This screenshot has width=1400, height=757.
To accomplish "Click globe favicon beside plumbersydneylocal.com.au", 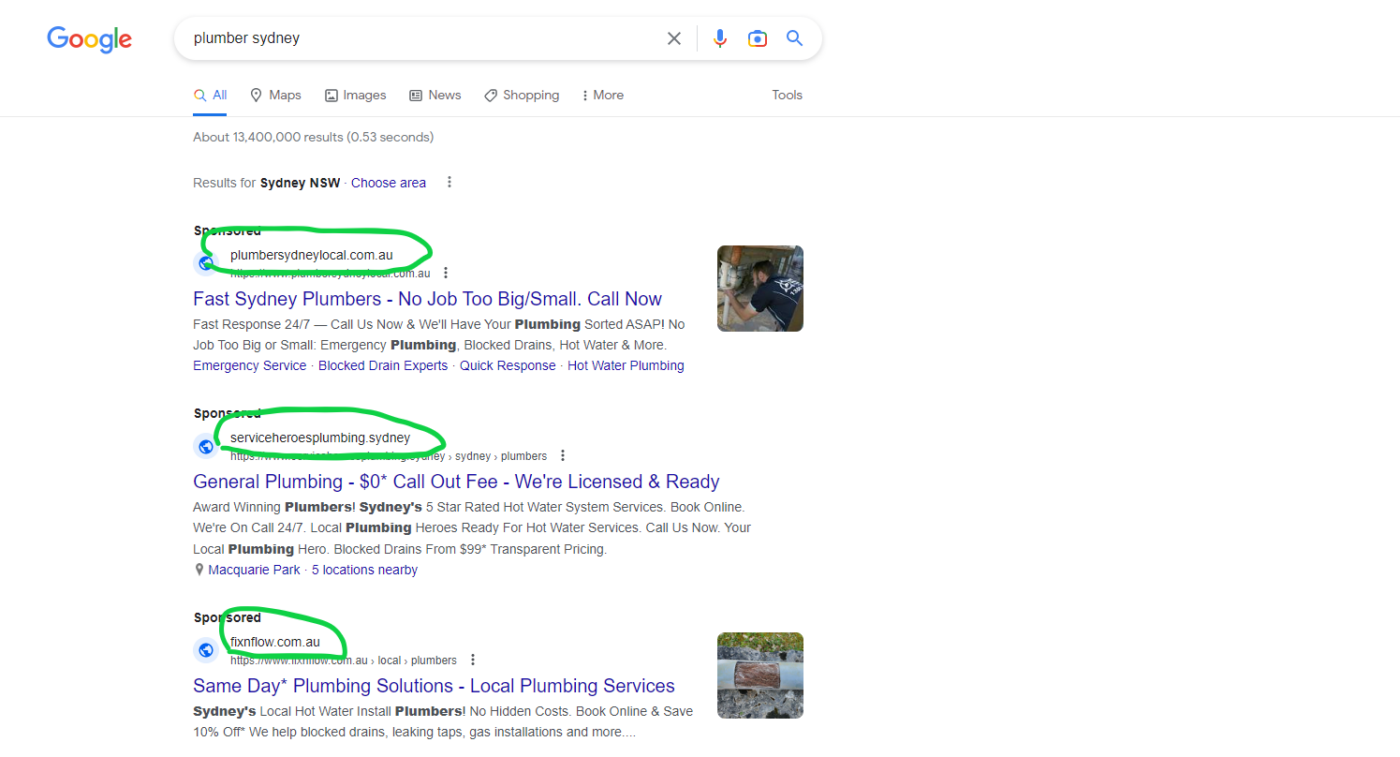I will coord(205,264).
